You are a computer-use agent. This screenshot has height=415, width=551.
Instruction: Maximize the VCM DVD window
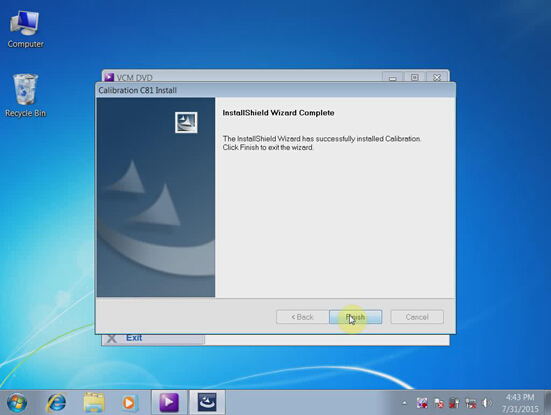pyautogui.click(x=415, y=77)
